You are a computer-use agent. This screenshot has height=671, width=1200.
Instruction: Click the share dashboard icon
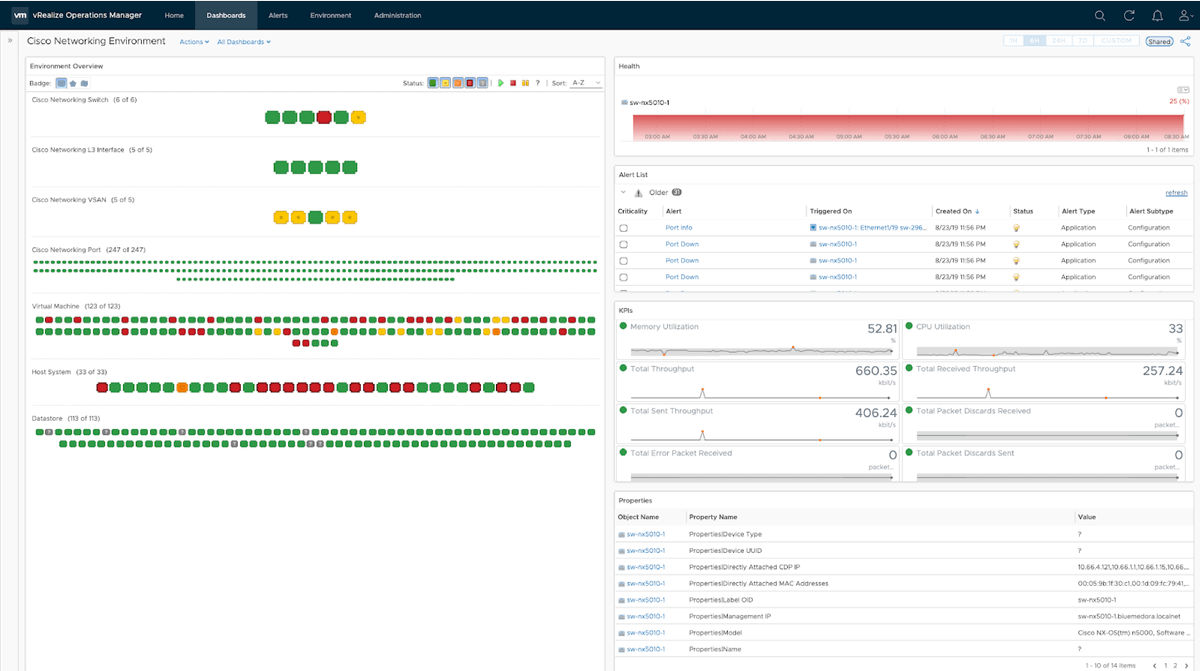(x=1186, y=41)
